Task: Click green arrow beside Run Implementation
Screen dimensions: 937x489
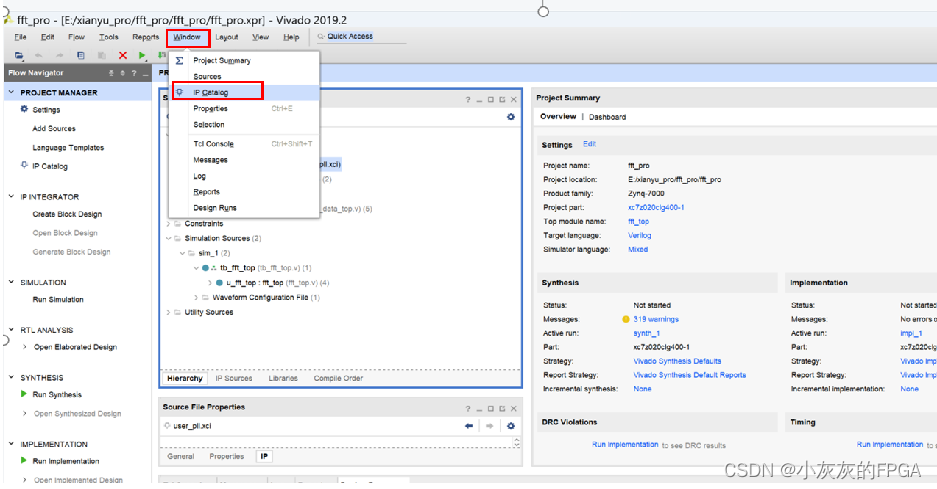Action: pos(24,460)
